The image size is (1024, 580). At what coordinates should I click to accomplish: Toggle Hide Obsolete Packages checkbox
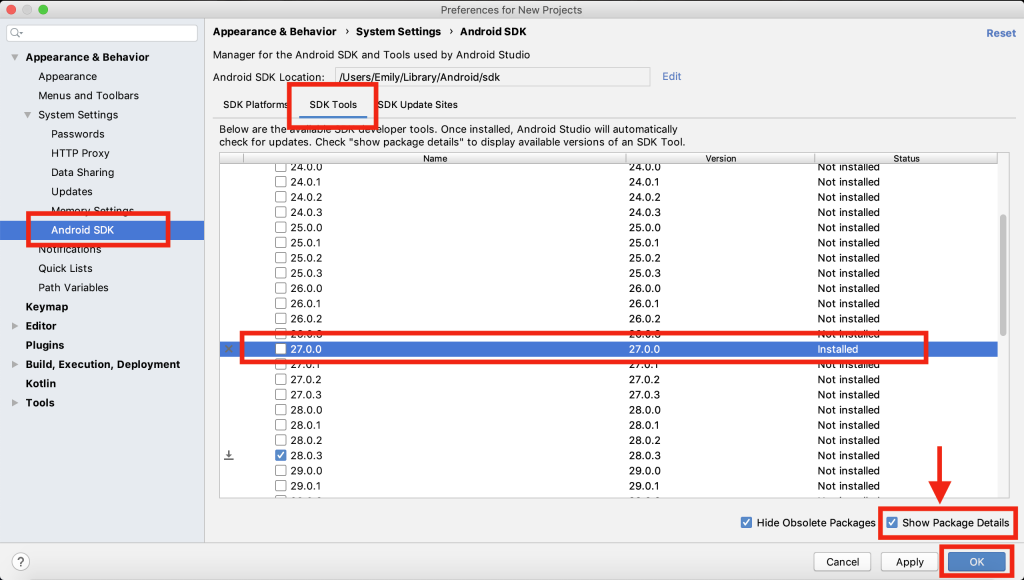746,523
